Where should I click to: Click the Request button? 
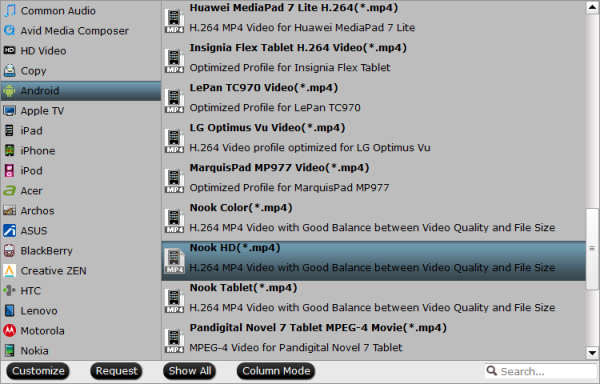(x=116, y=371)
